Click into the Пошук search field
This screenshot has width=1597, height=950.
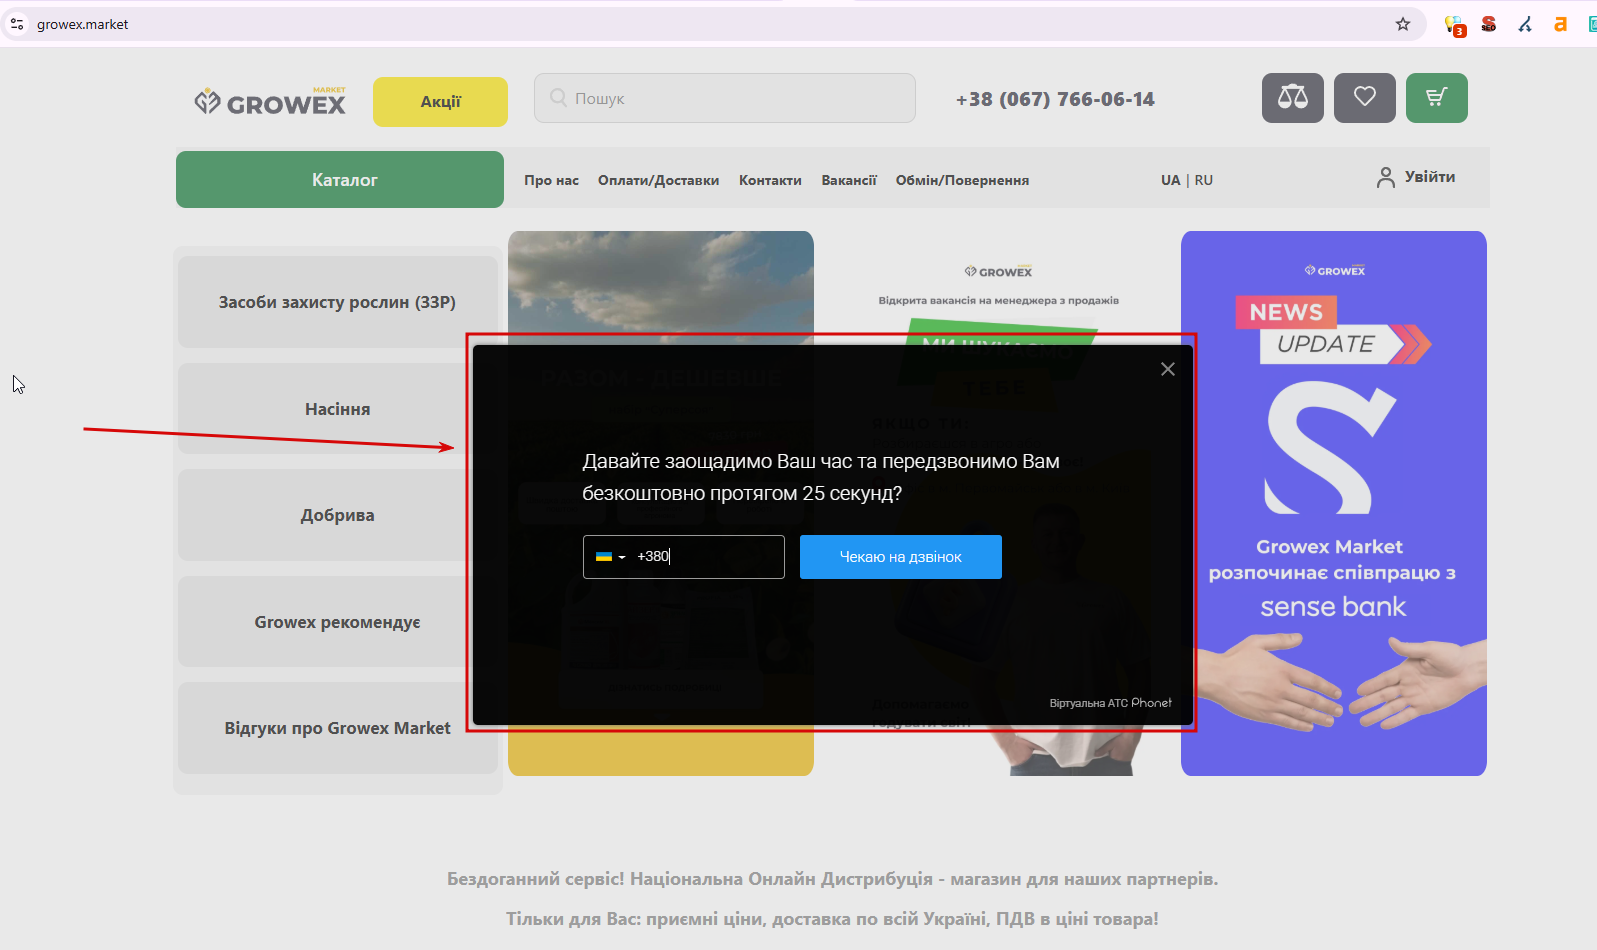(x=725, y=98)
